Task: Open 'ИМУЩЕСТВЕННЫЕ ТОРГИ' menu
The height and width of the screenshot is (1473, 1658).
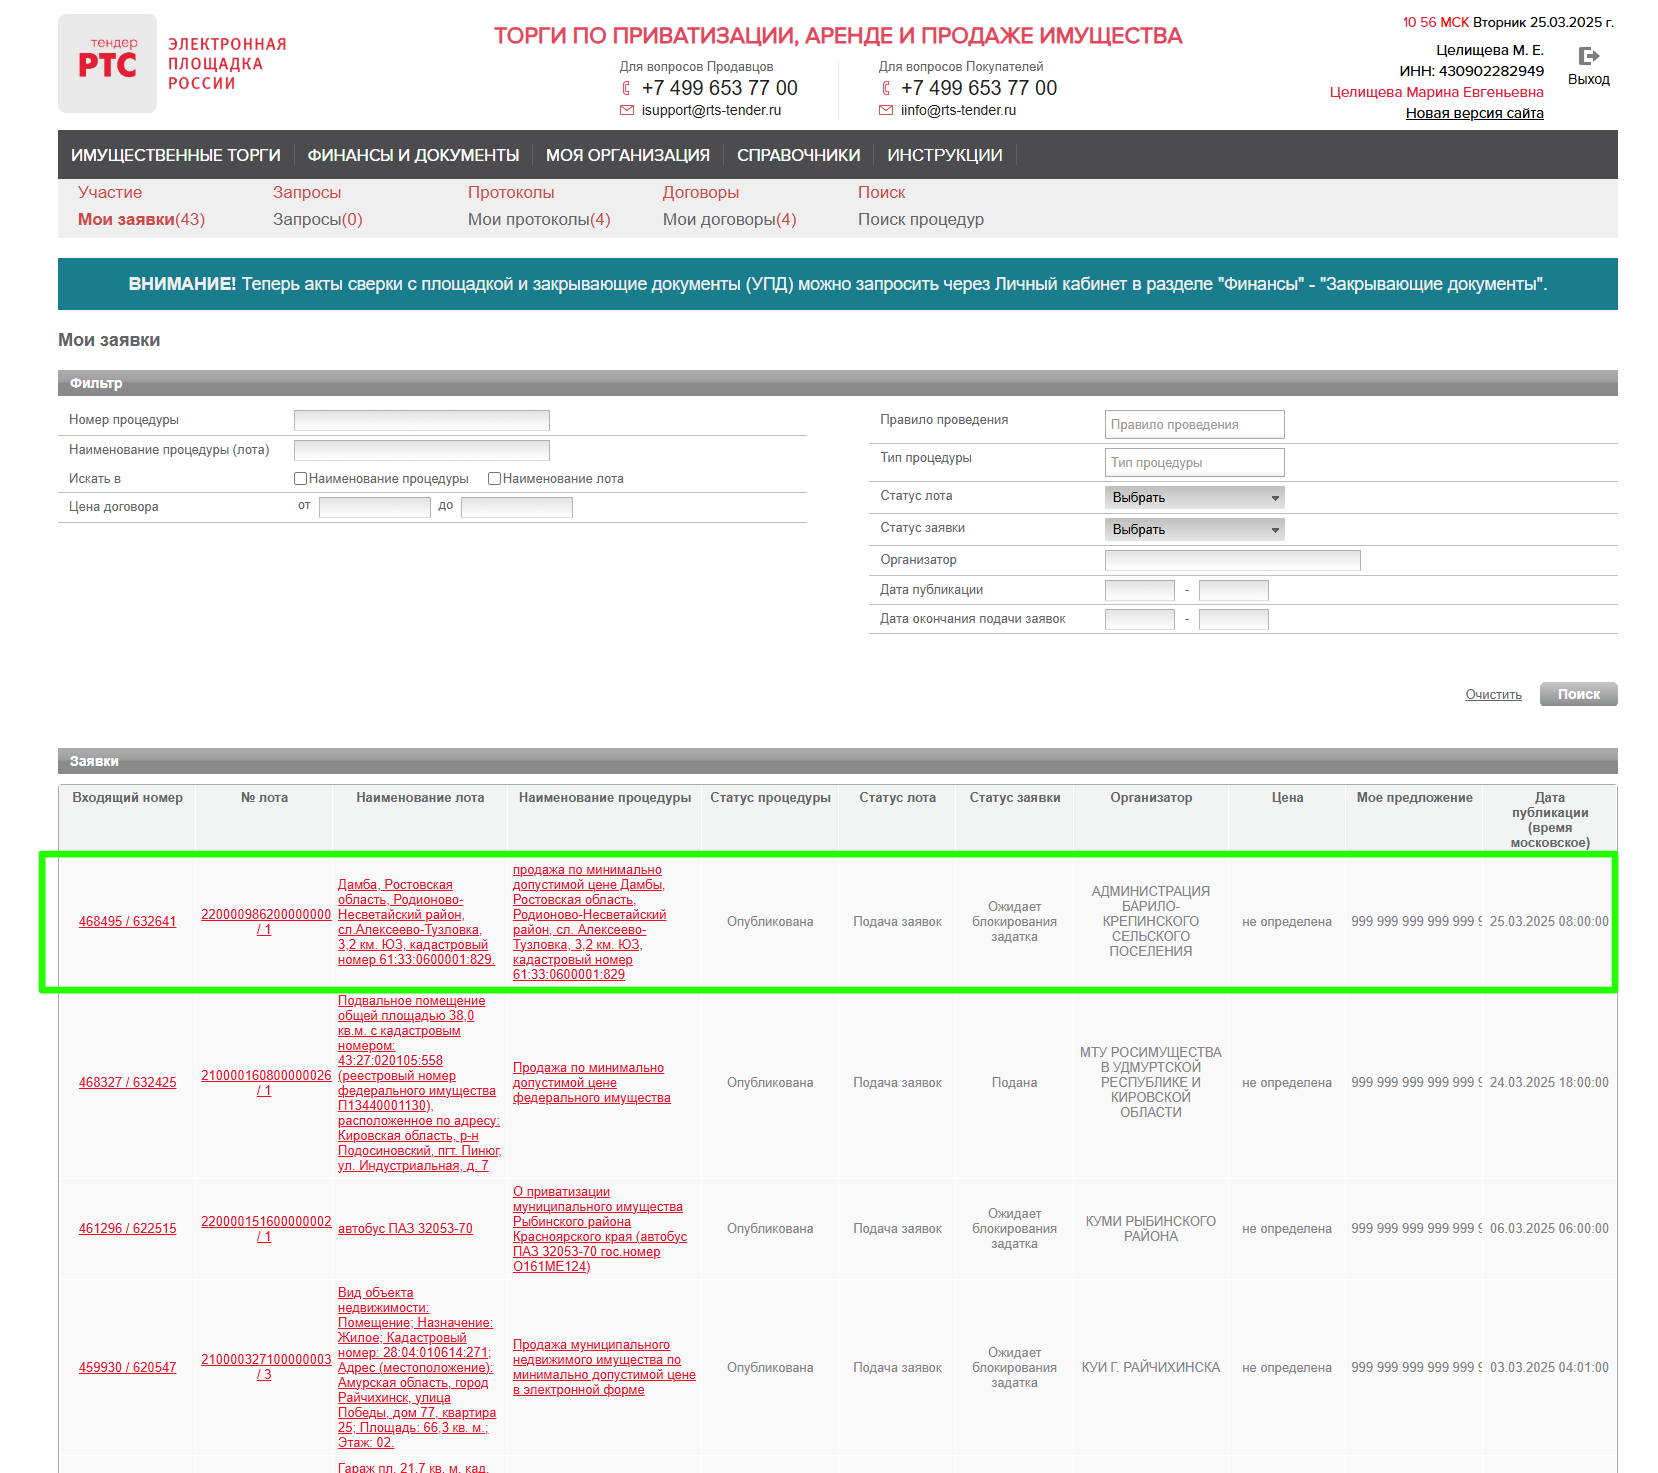Action: tap(176, 155)
